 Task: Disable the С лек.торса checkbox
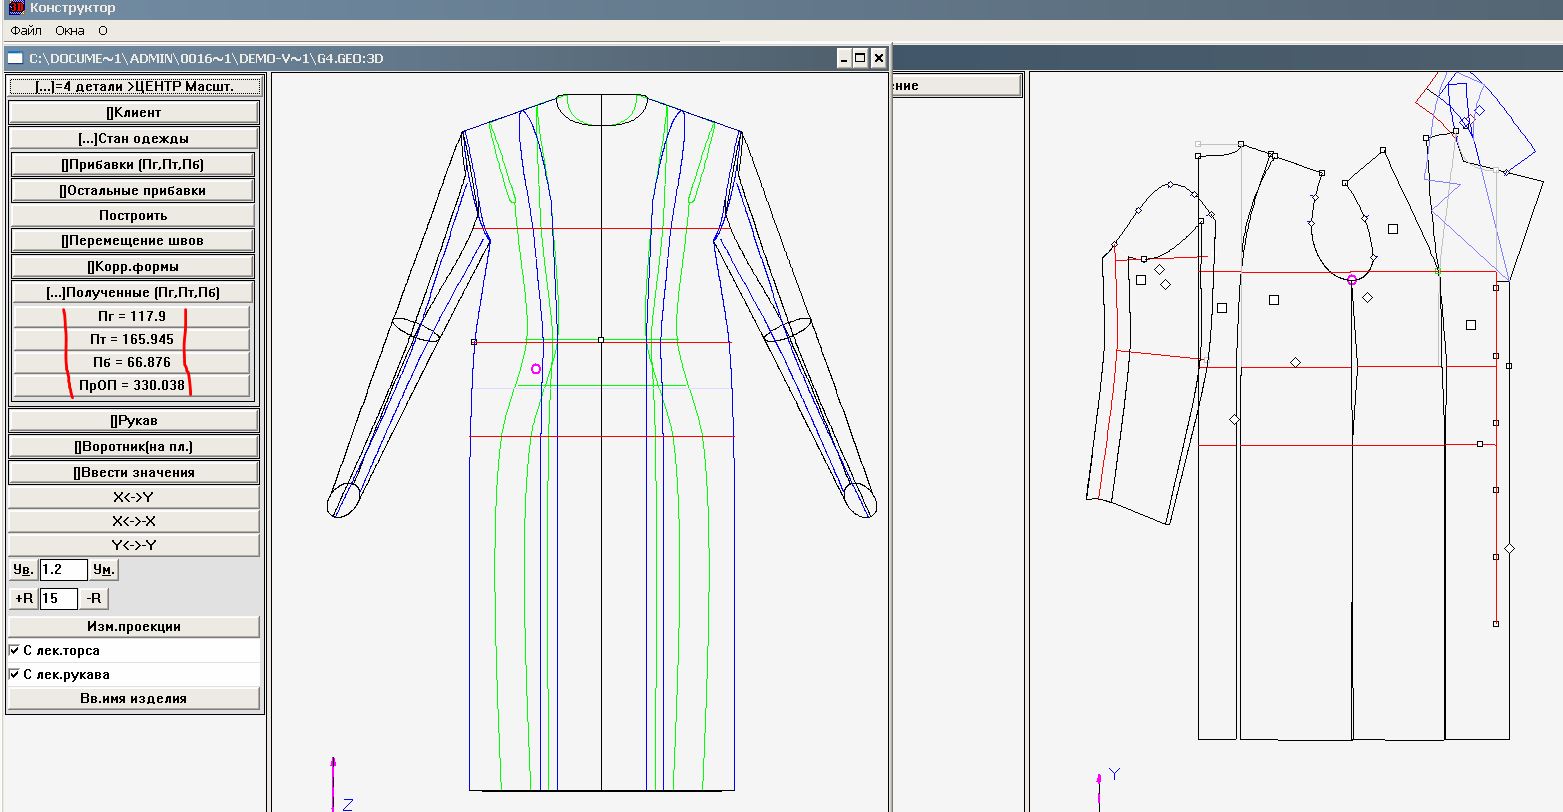[x=14, y=651]
